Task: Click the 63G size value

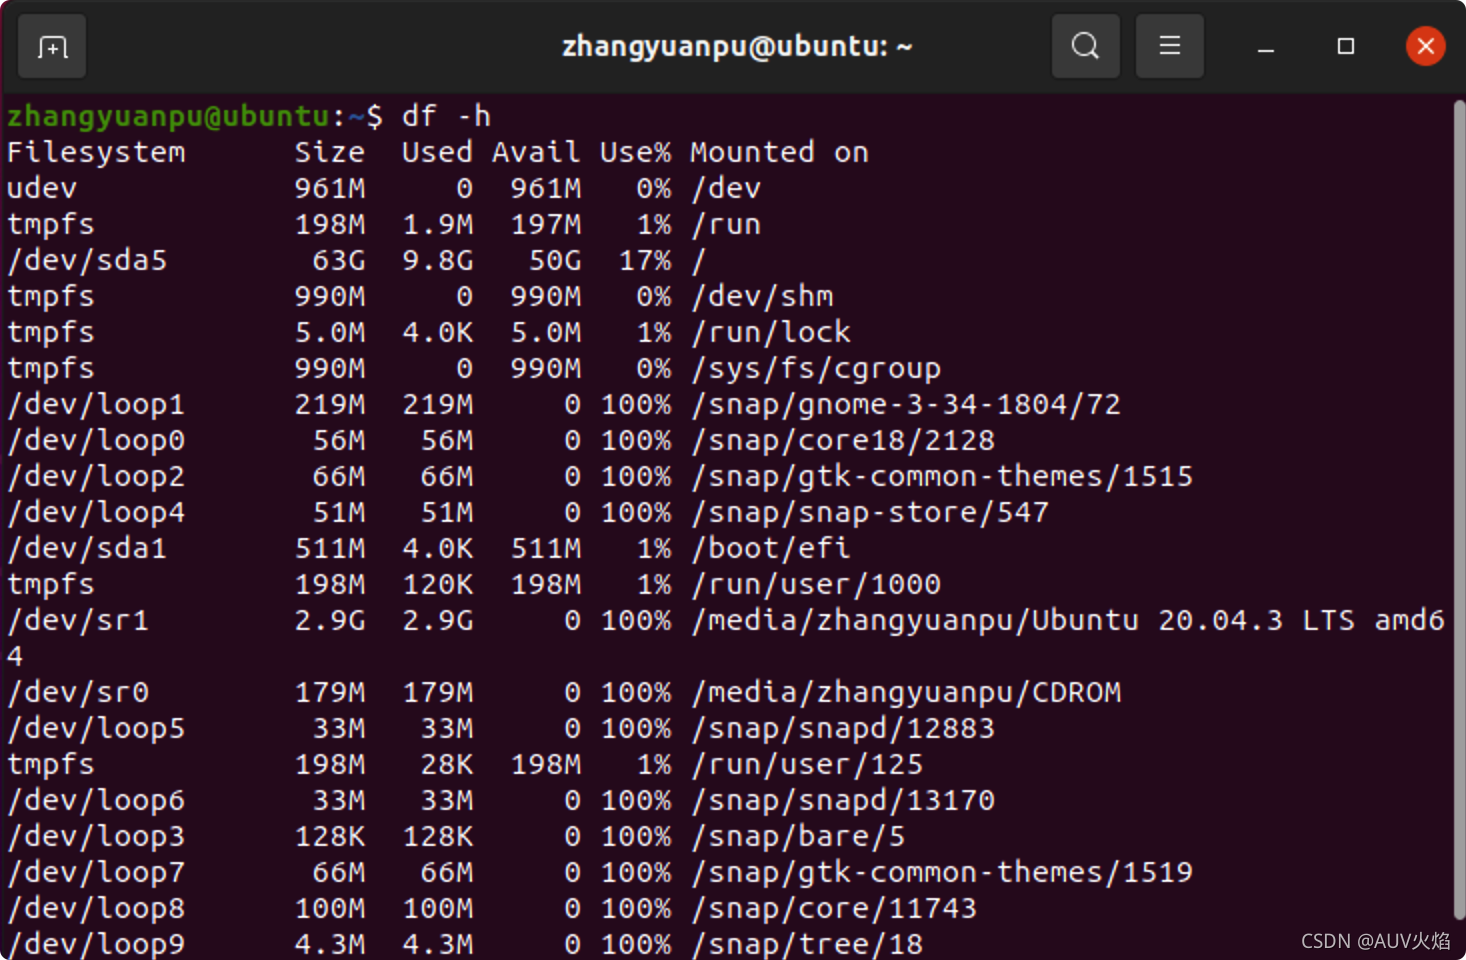Action: tap(339, 260)
